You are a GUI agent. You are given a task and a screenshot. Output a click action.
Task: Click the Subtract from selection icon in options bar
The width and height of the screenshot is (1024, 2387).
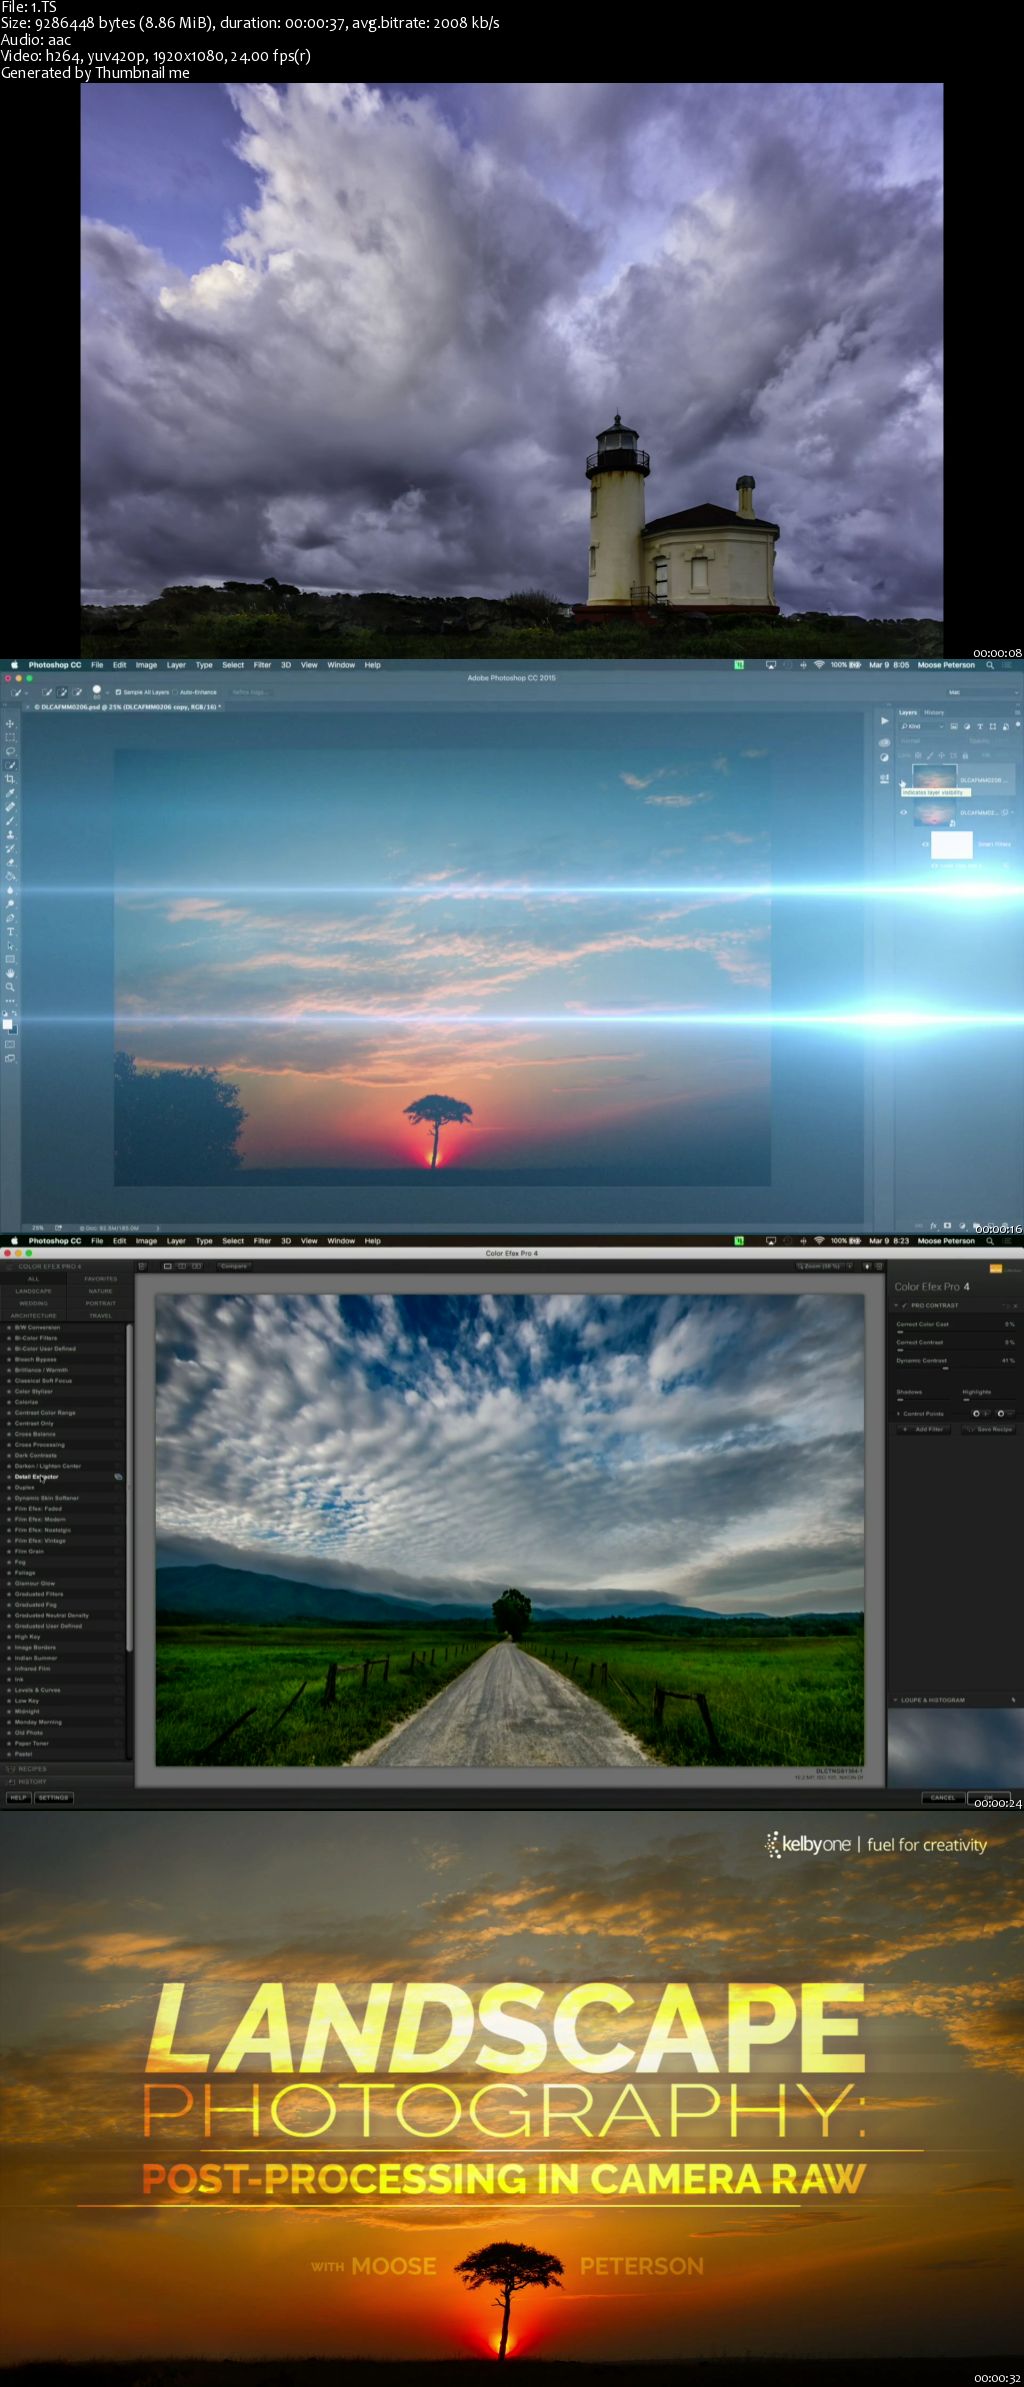pos(77,692)
